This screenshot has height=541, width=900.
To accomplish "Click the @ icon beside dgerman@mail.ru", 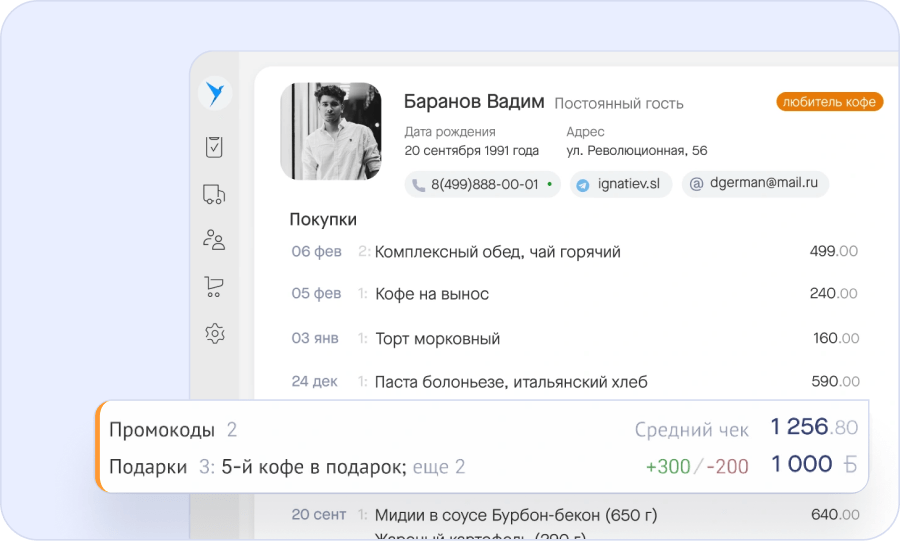I will (696, 184).
